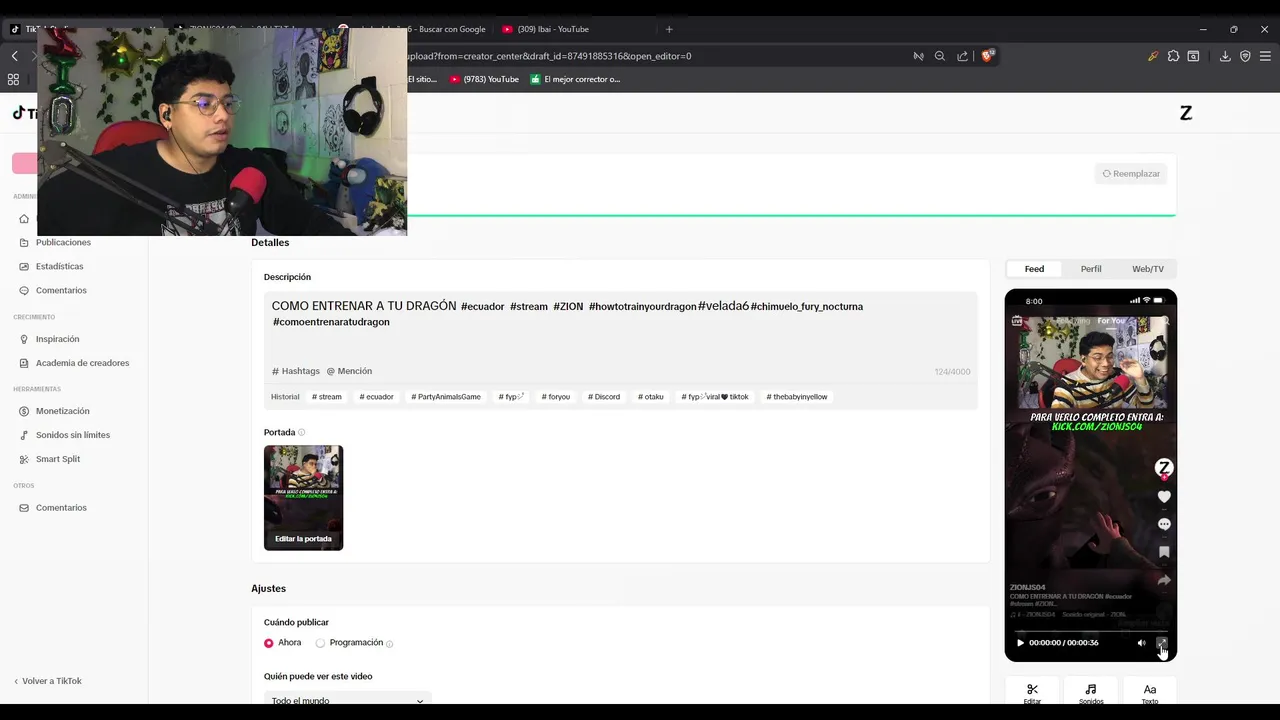
Task: Add the #PartyAnimalsGame history hashtag
Action: pyautogui.click(x=446, y=397)
